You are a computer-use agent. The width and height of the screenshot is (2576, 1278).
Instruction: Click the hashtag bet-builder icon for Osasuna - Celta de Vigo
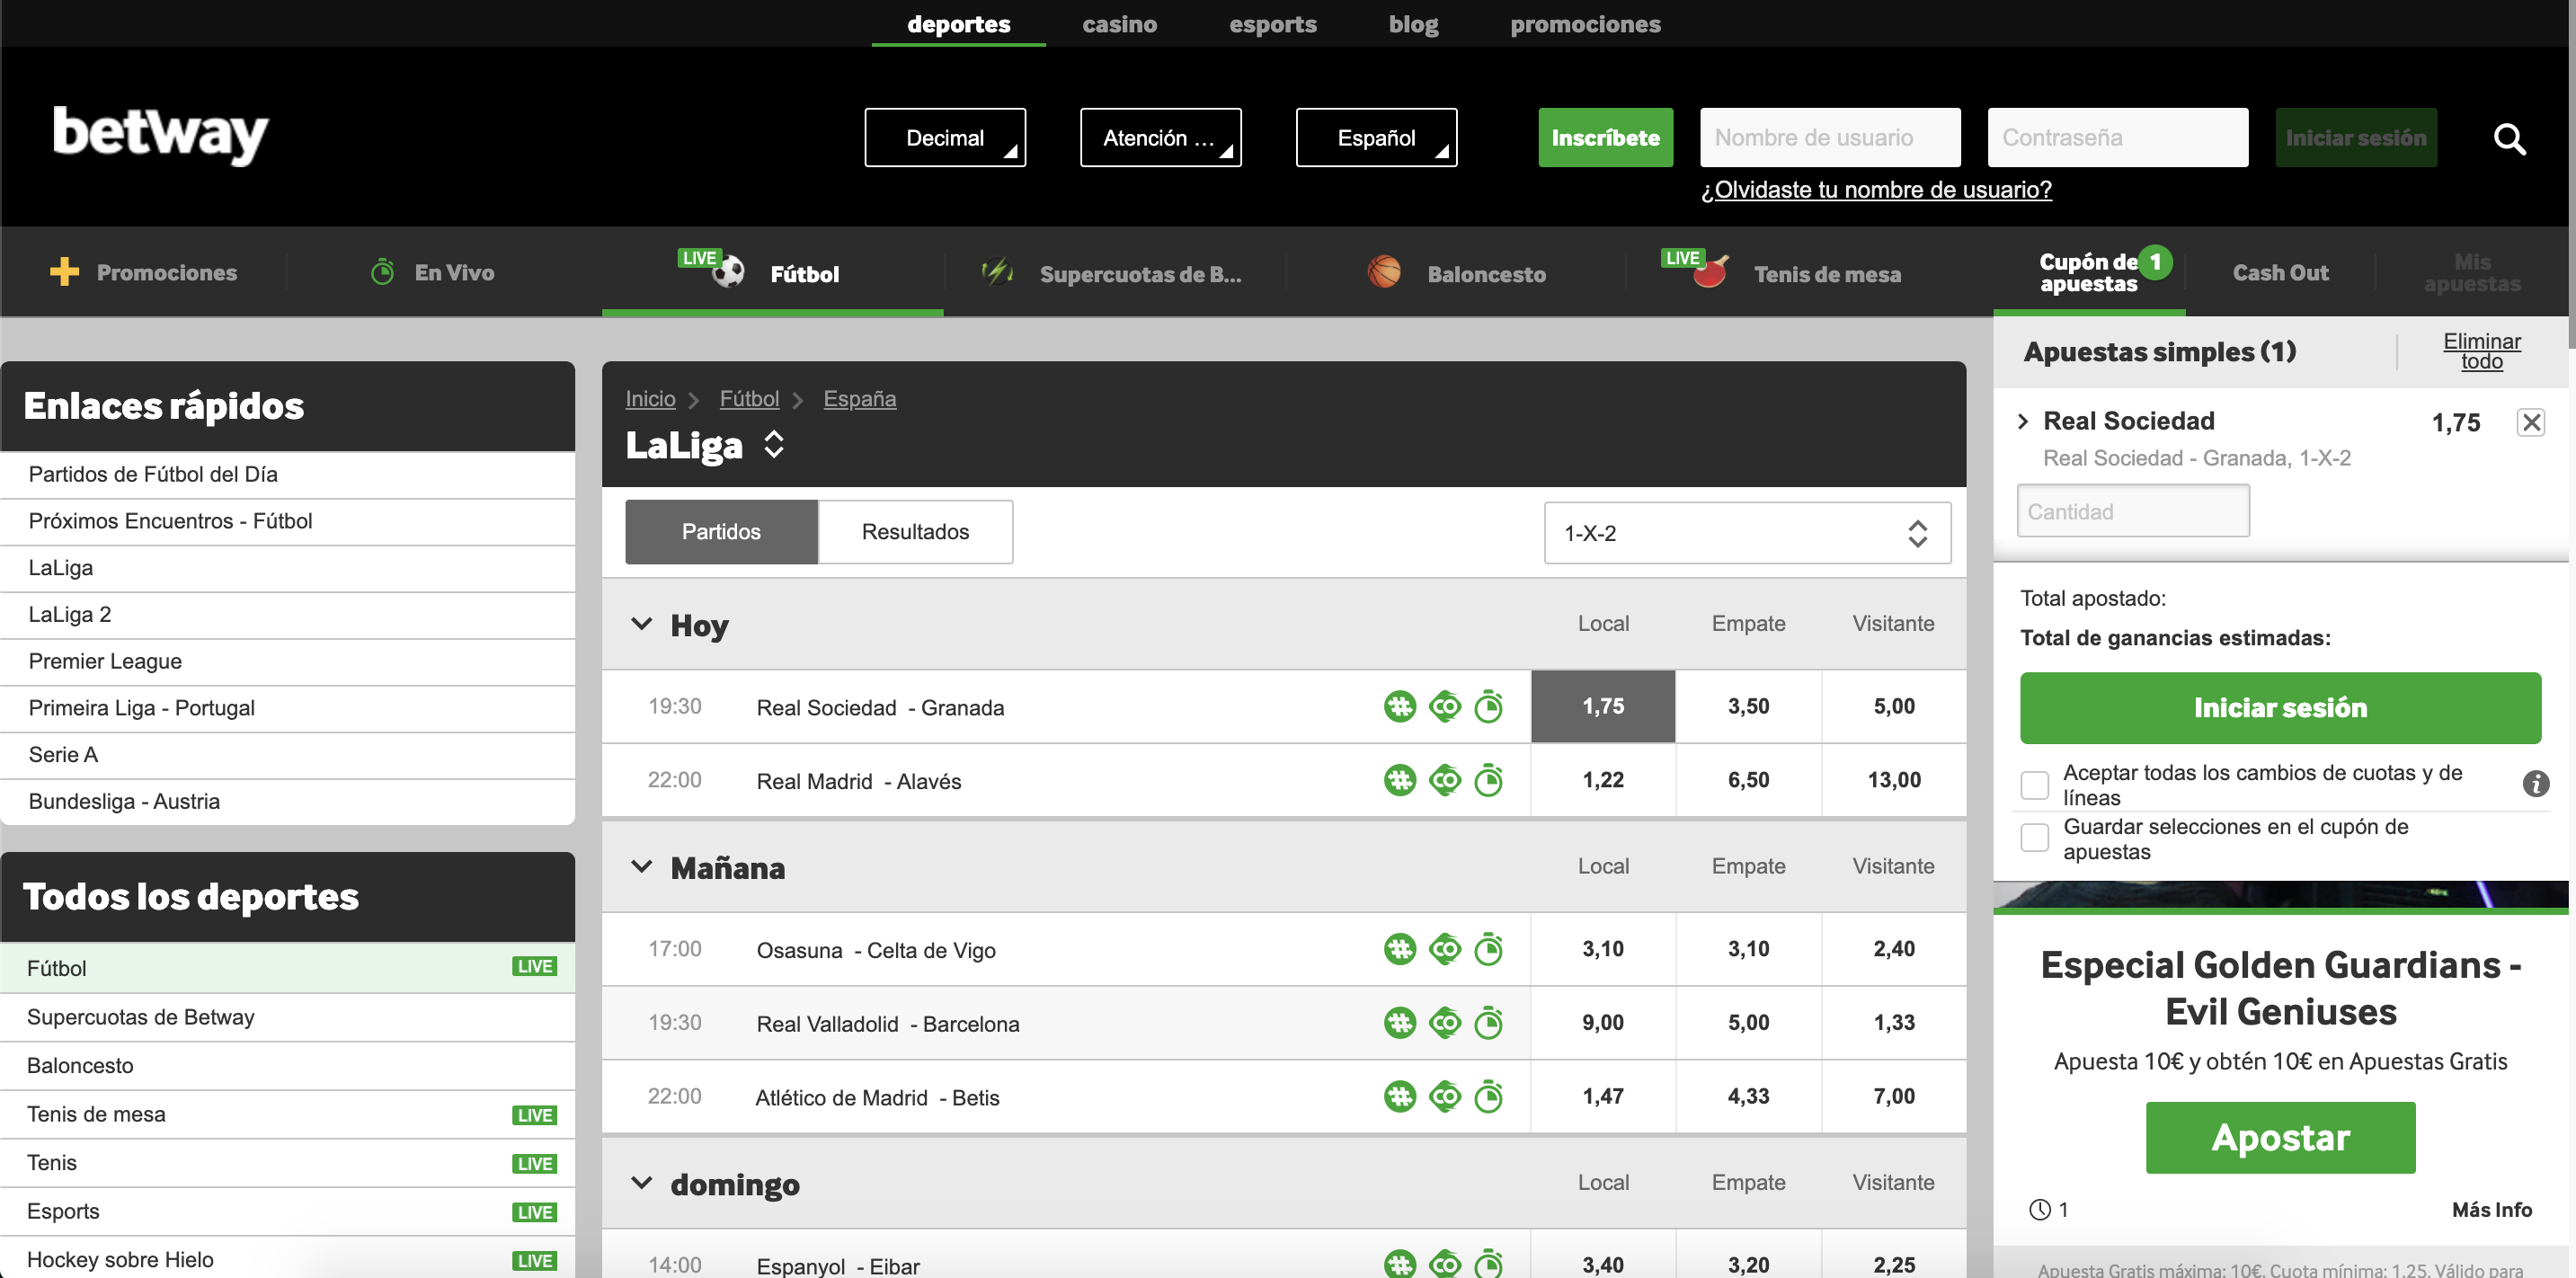coord(1400,949)
